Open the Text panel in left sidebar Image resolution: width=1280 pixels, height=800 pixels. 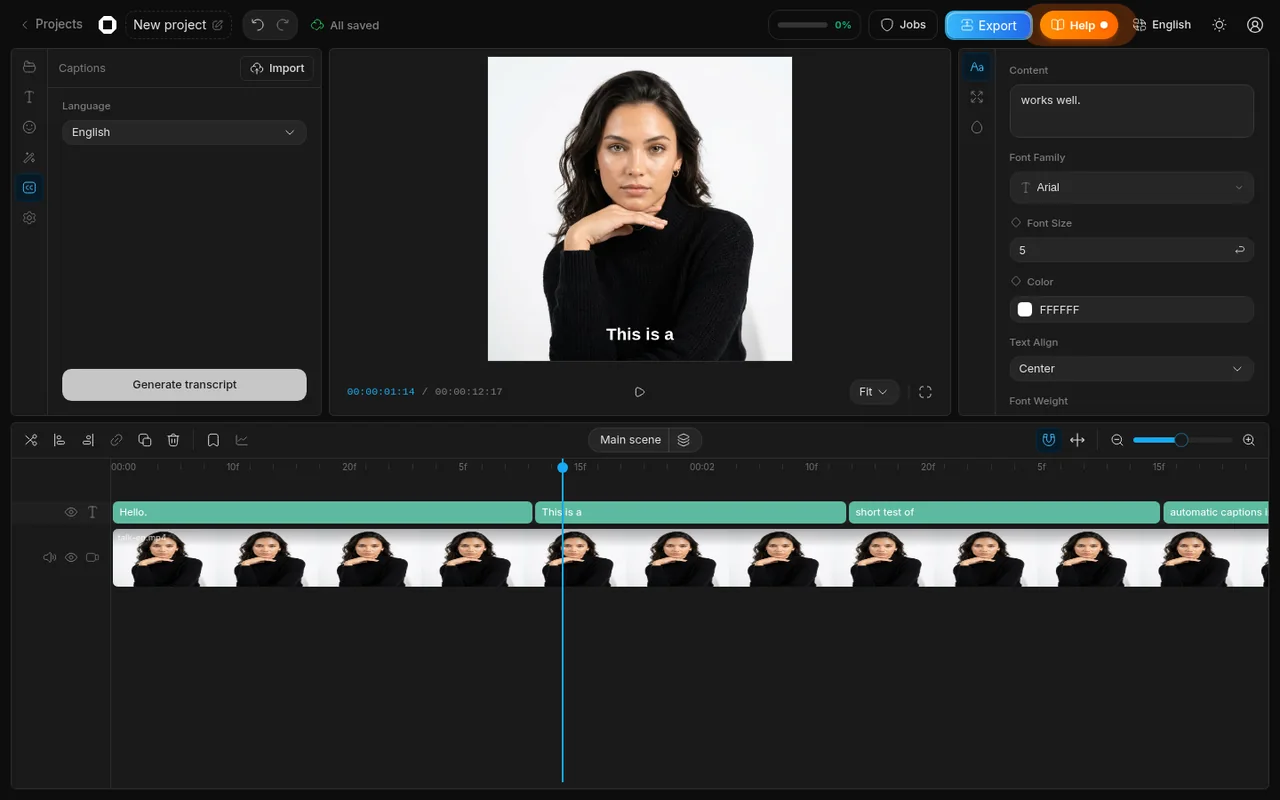point(29,97)
